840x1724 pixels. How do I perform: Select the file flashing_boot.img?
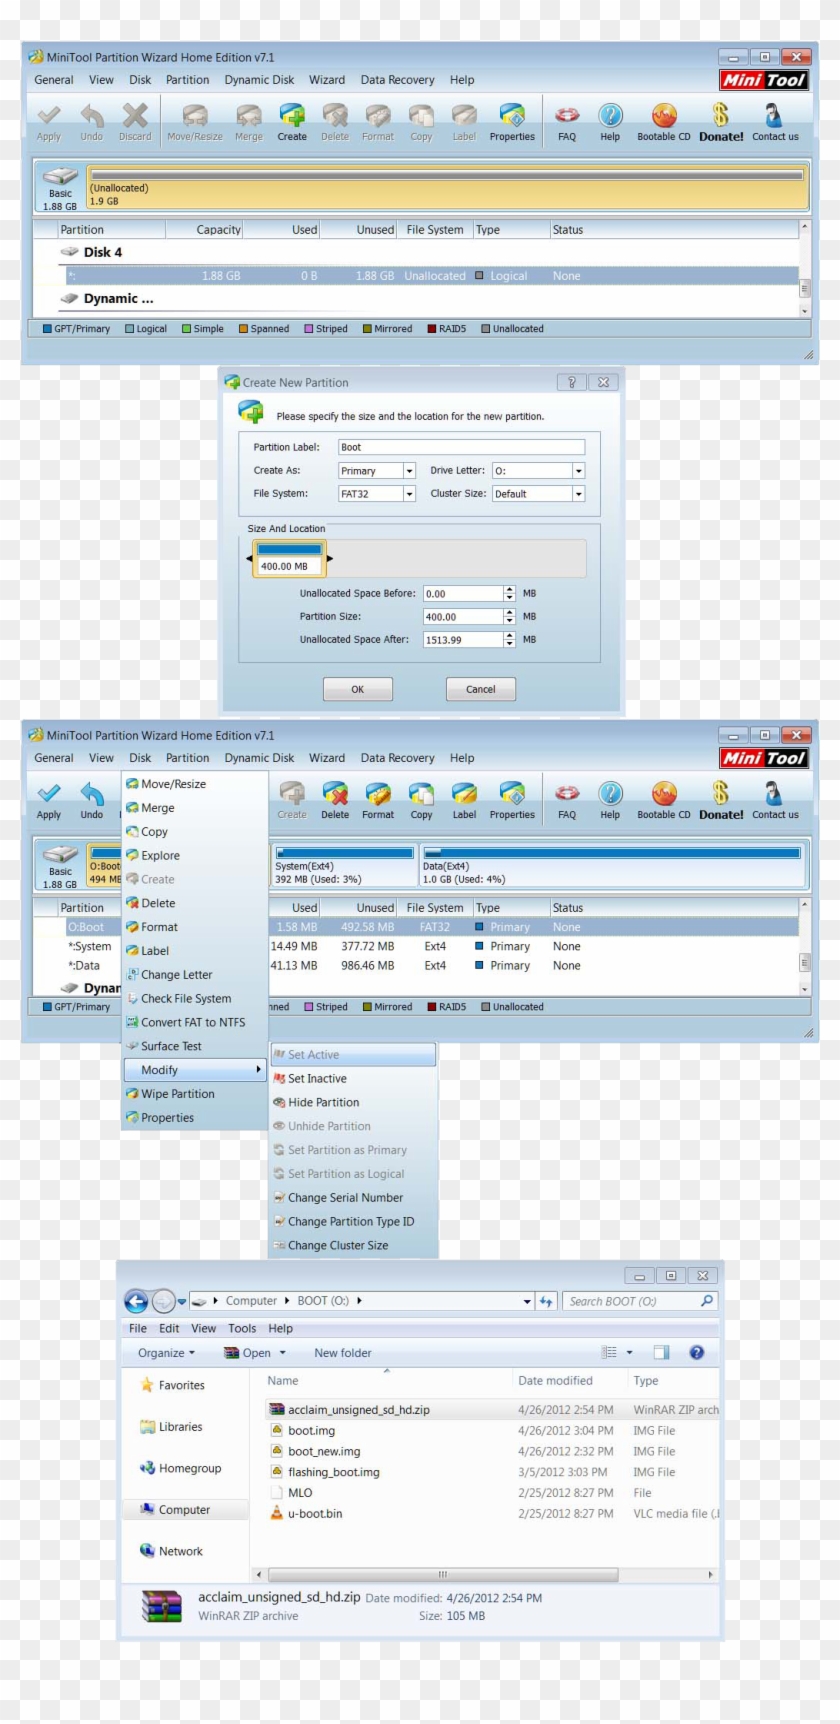[334, 1472]
